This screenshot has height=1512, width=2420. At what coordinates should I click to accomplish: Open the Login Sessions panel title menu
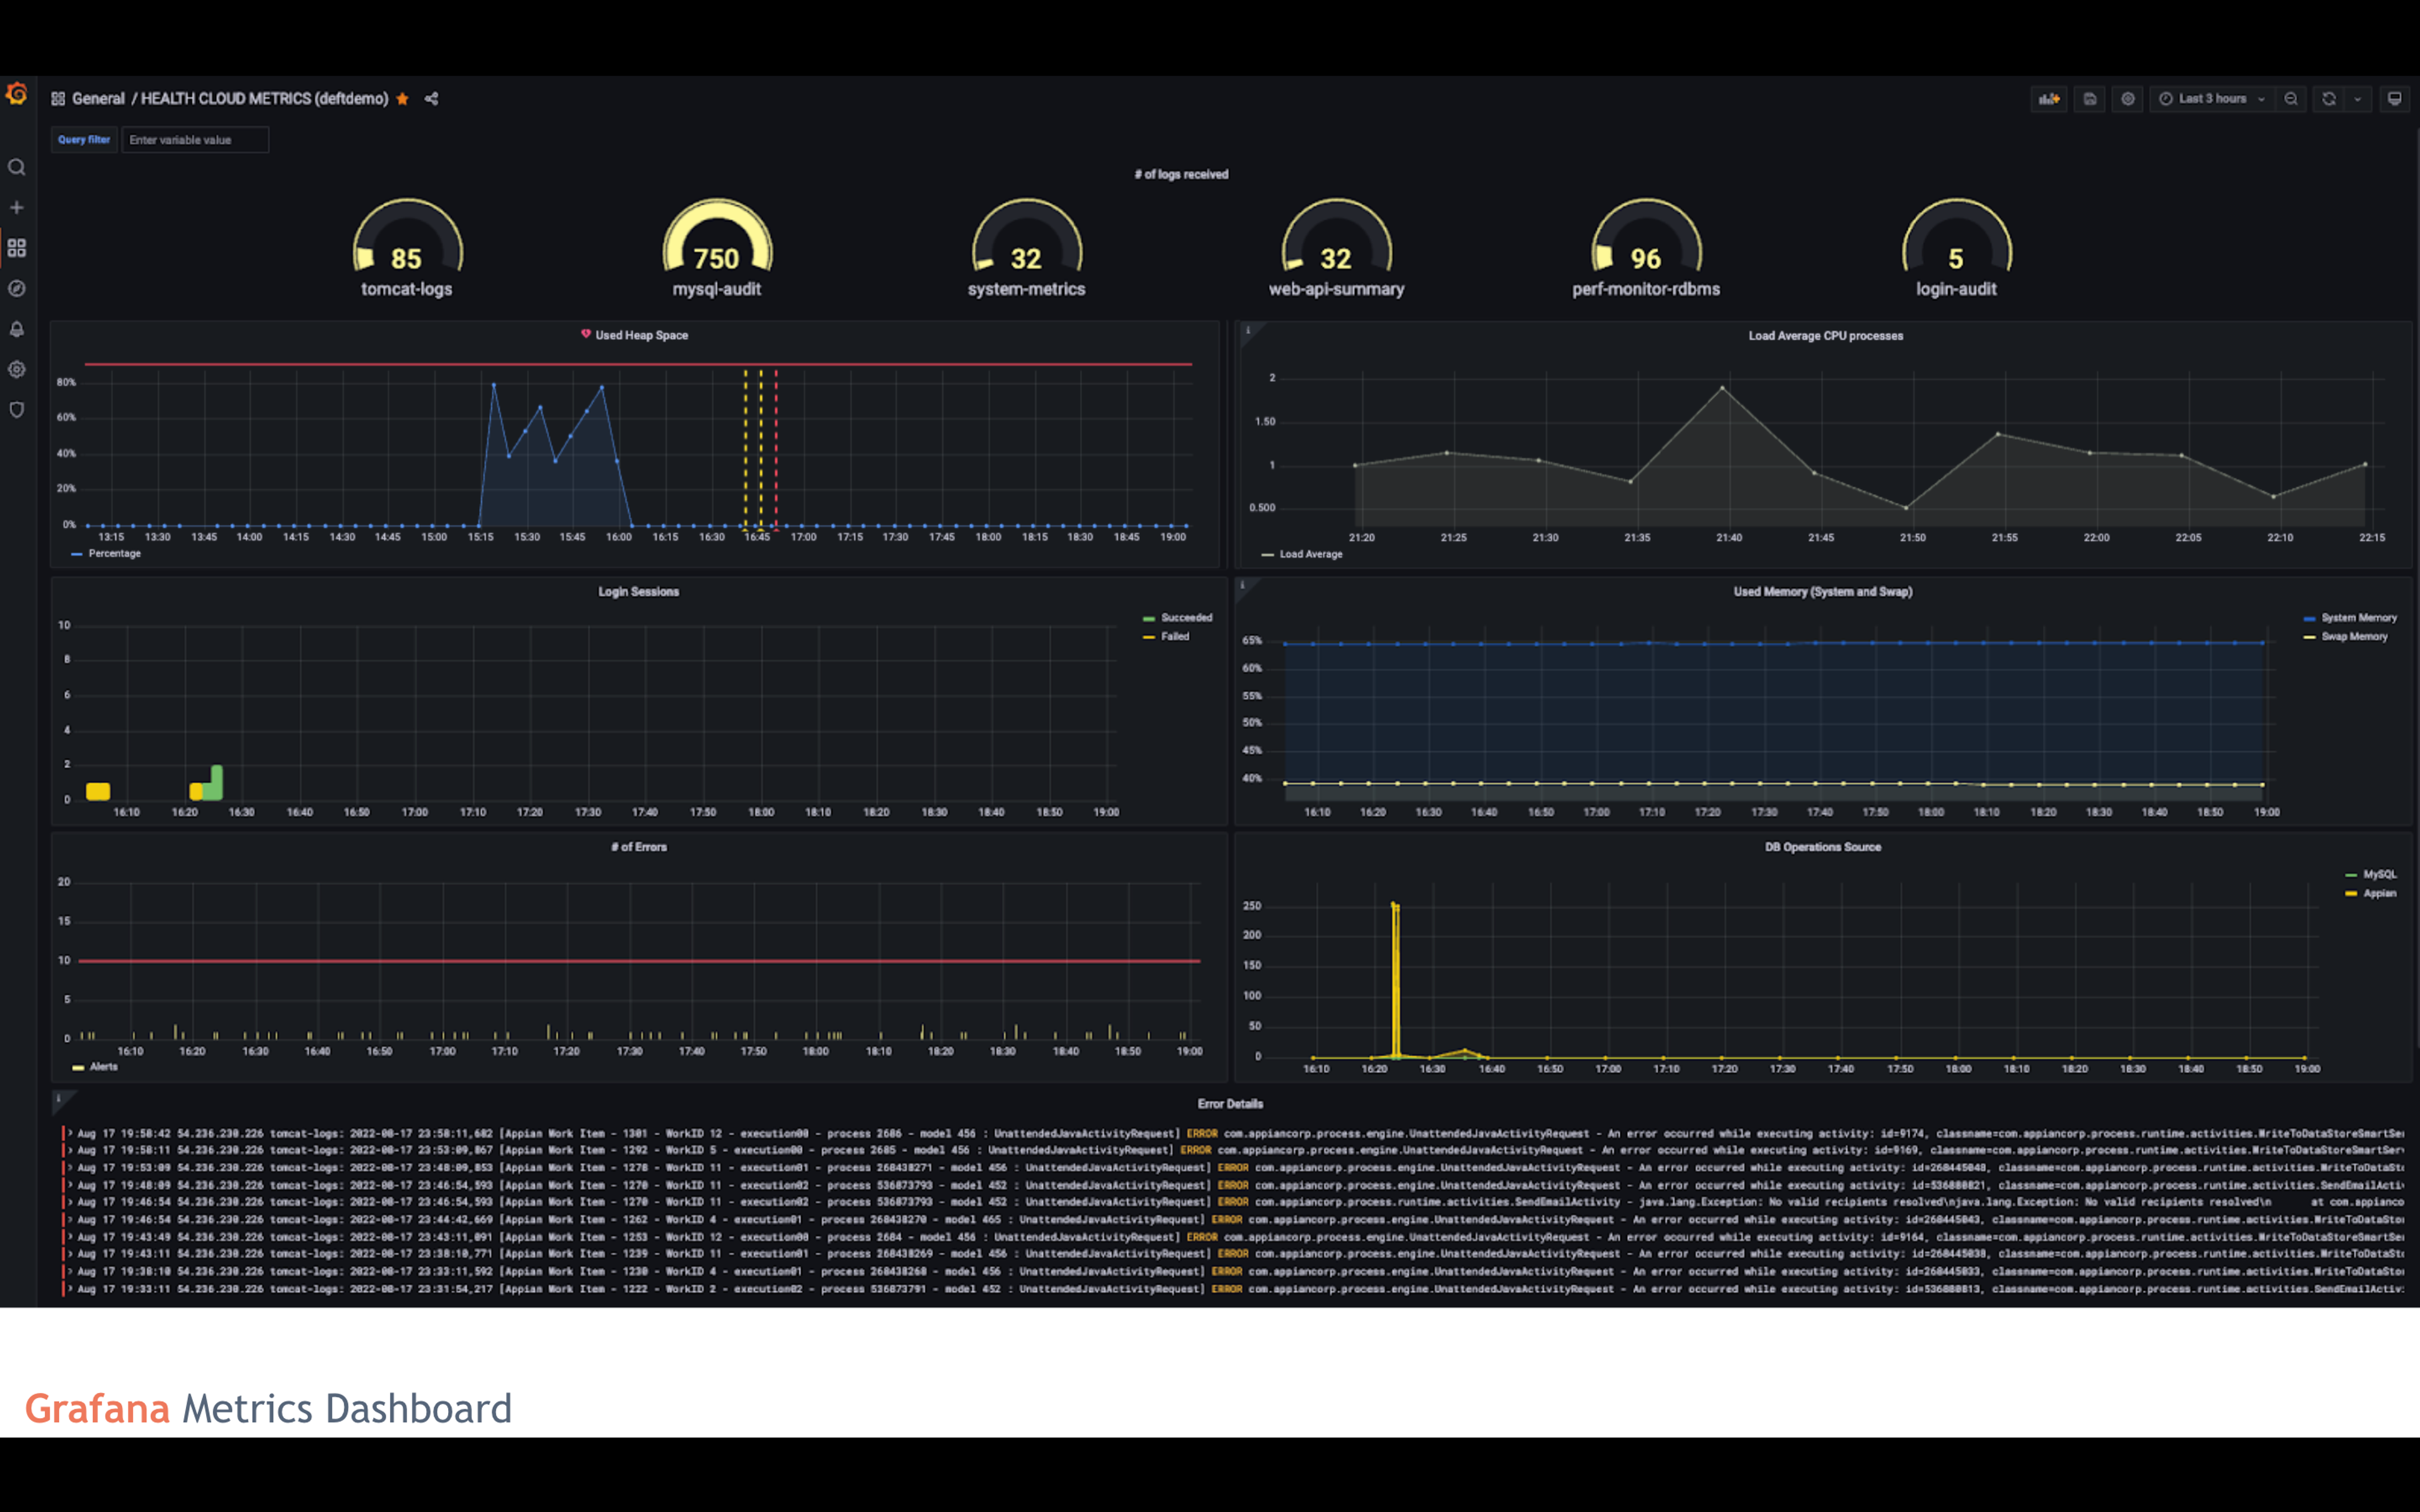[638, 592]
